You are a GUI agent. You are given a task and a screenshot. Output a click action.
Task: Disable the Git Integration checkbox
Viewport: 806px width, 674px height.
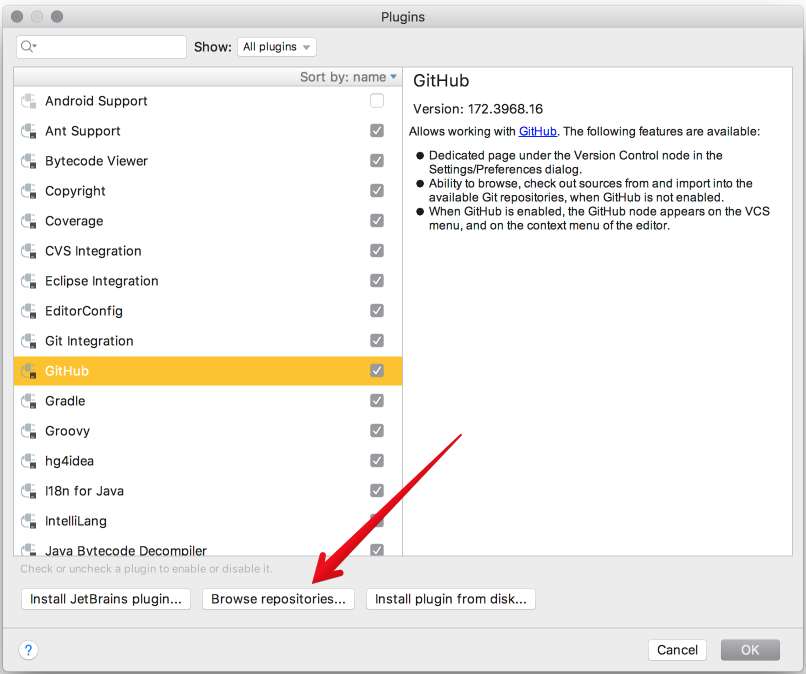(377, 340)
